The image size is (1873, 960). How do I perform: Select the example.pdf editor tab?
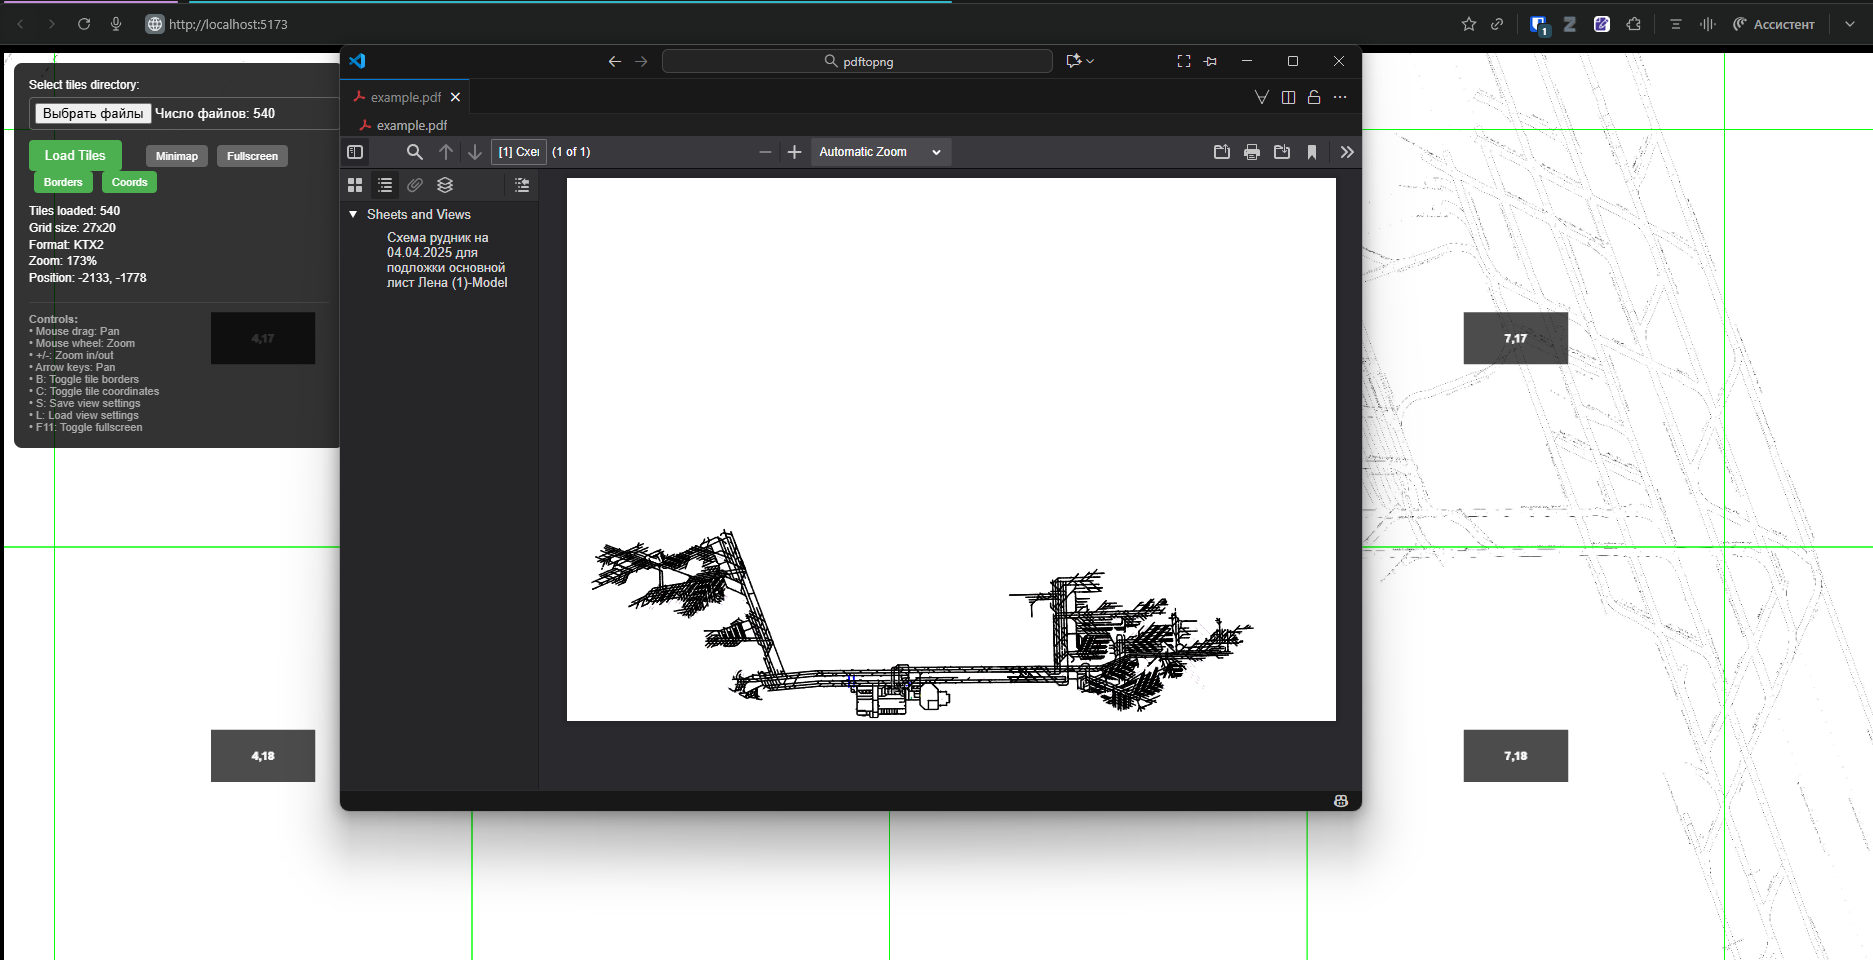point(405,97)
